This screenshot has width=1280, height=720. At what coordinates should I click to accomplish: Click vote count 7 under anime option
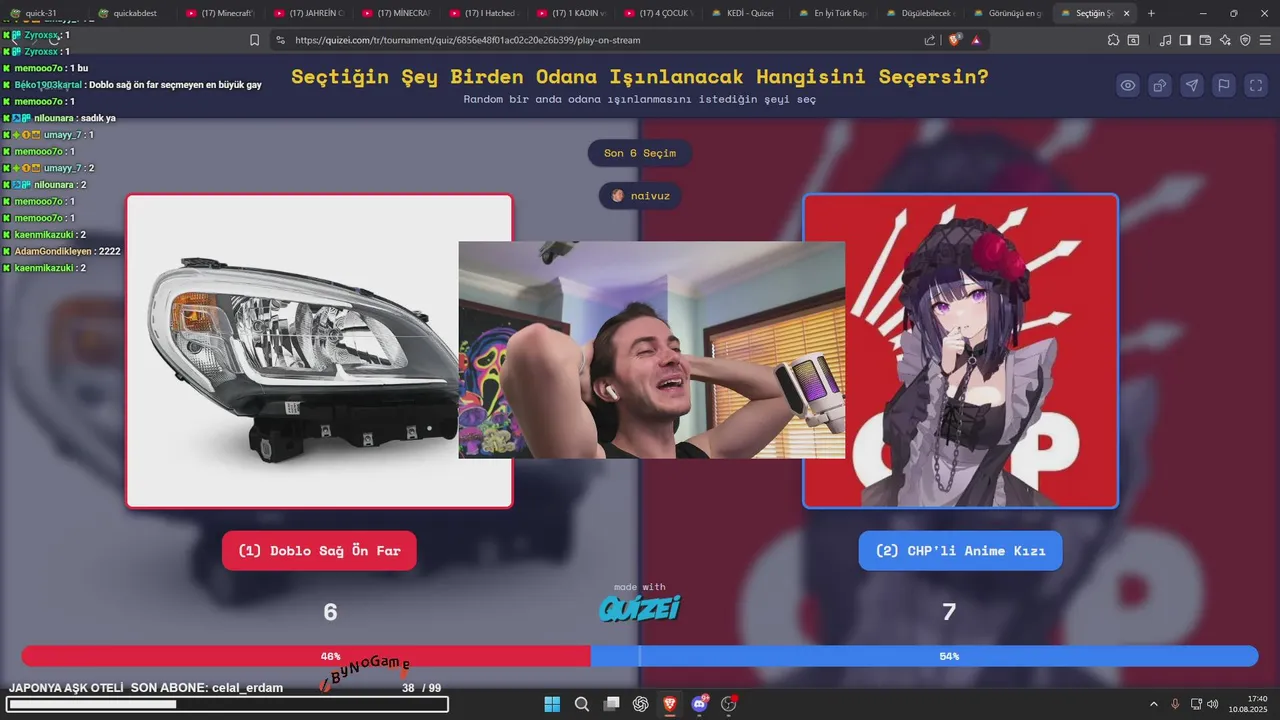[949, 612]
